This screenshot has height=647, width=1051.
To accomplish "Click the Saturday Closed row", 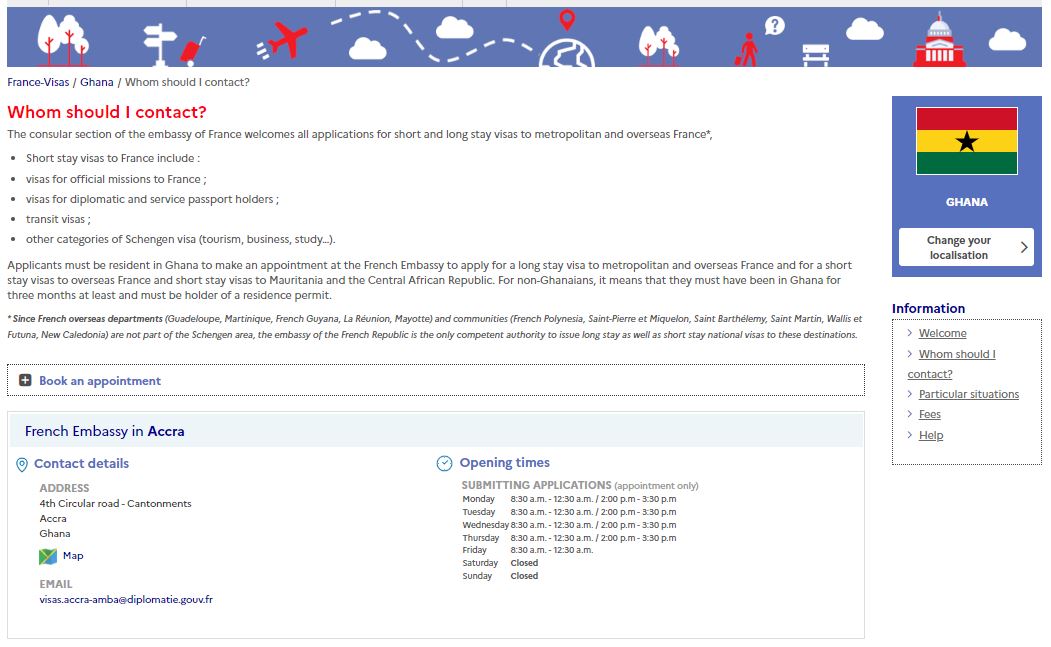I will point(500,563).
